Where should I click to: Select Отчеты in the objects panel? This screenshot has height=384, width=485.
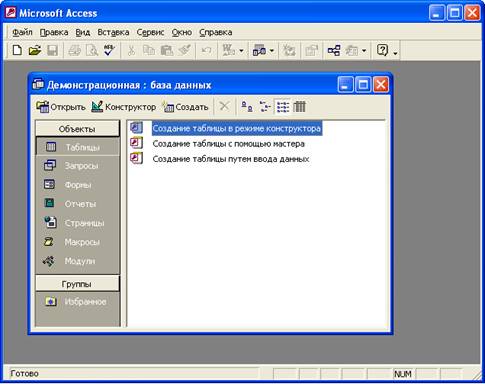[77, 204]
